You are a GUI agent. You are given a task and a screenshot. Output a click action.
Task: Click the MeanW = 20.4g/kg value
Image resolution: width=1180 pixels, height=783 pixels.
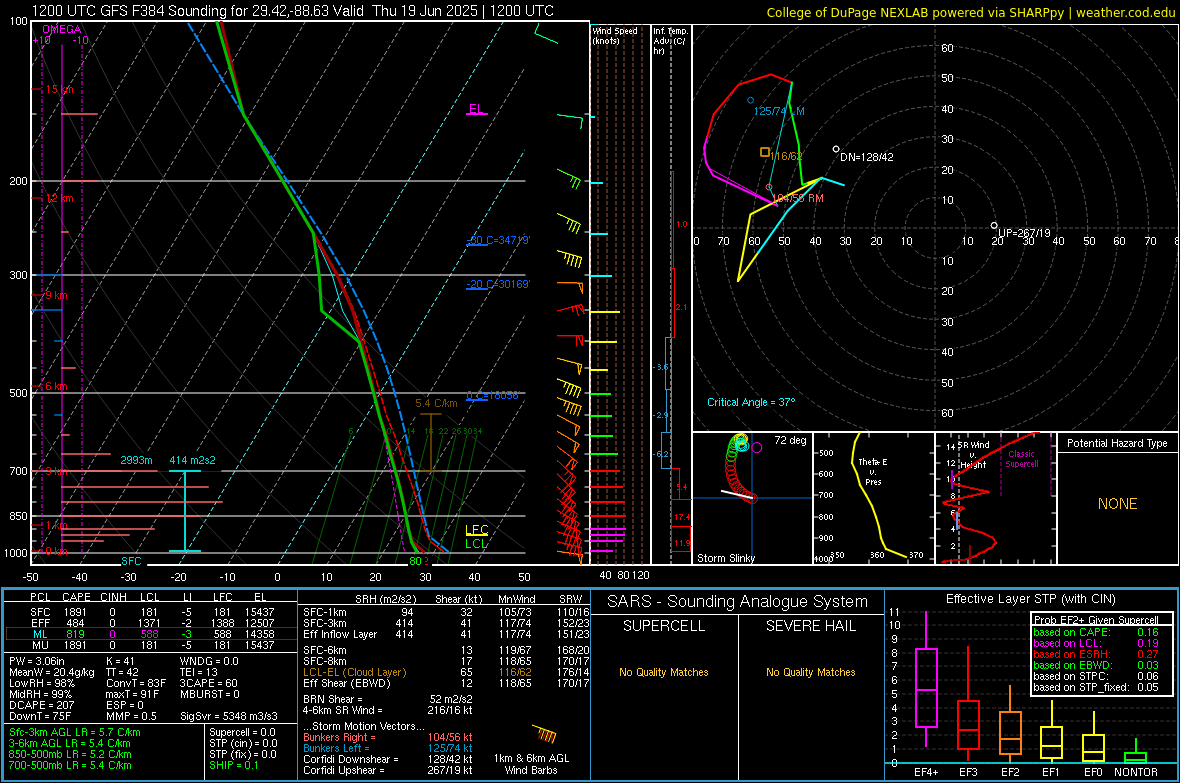click(x=52, y=672)
